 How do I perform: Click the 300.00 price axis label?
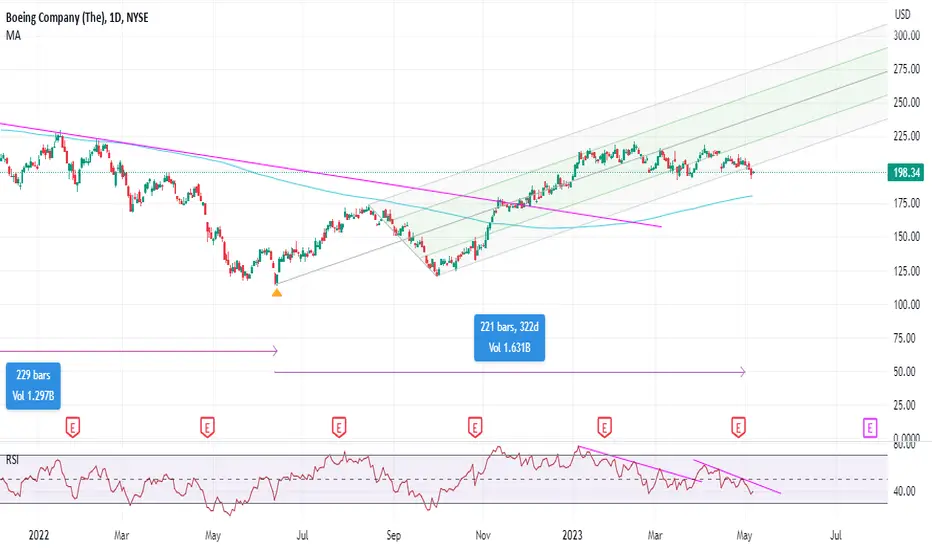click(x=907, y=36)
